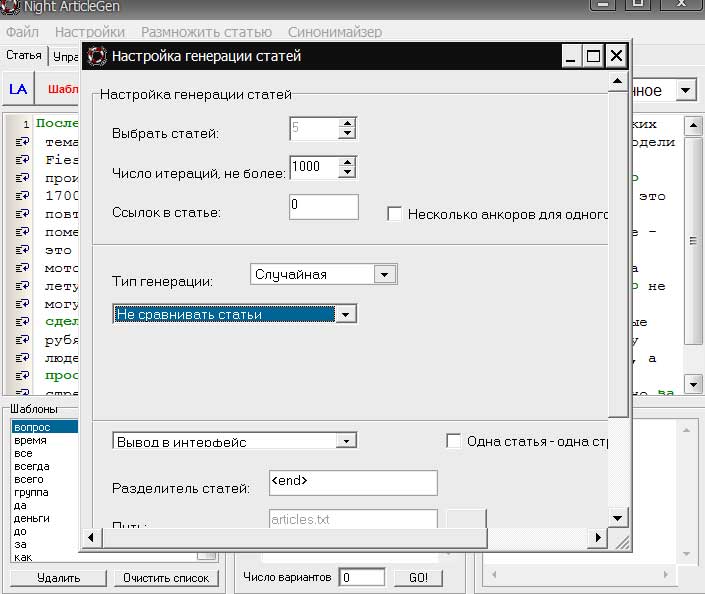Image resolution: width=705 pixels, height=594 pixels.
Task: Open the main window dropdown ending in 'ное'
Action: click(x=686, y=90)
